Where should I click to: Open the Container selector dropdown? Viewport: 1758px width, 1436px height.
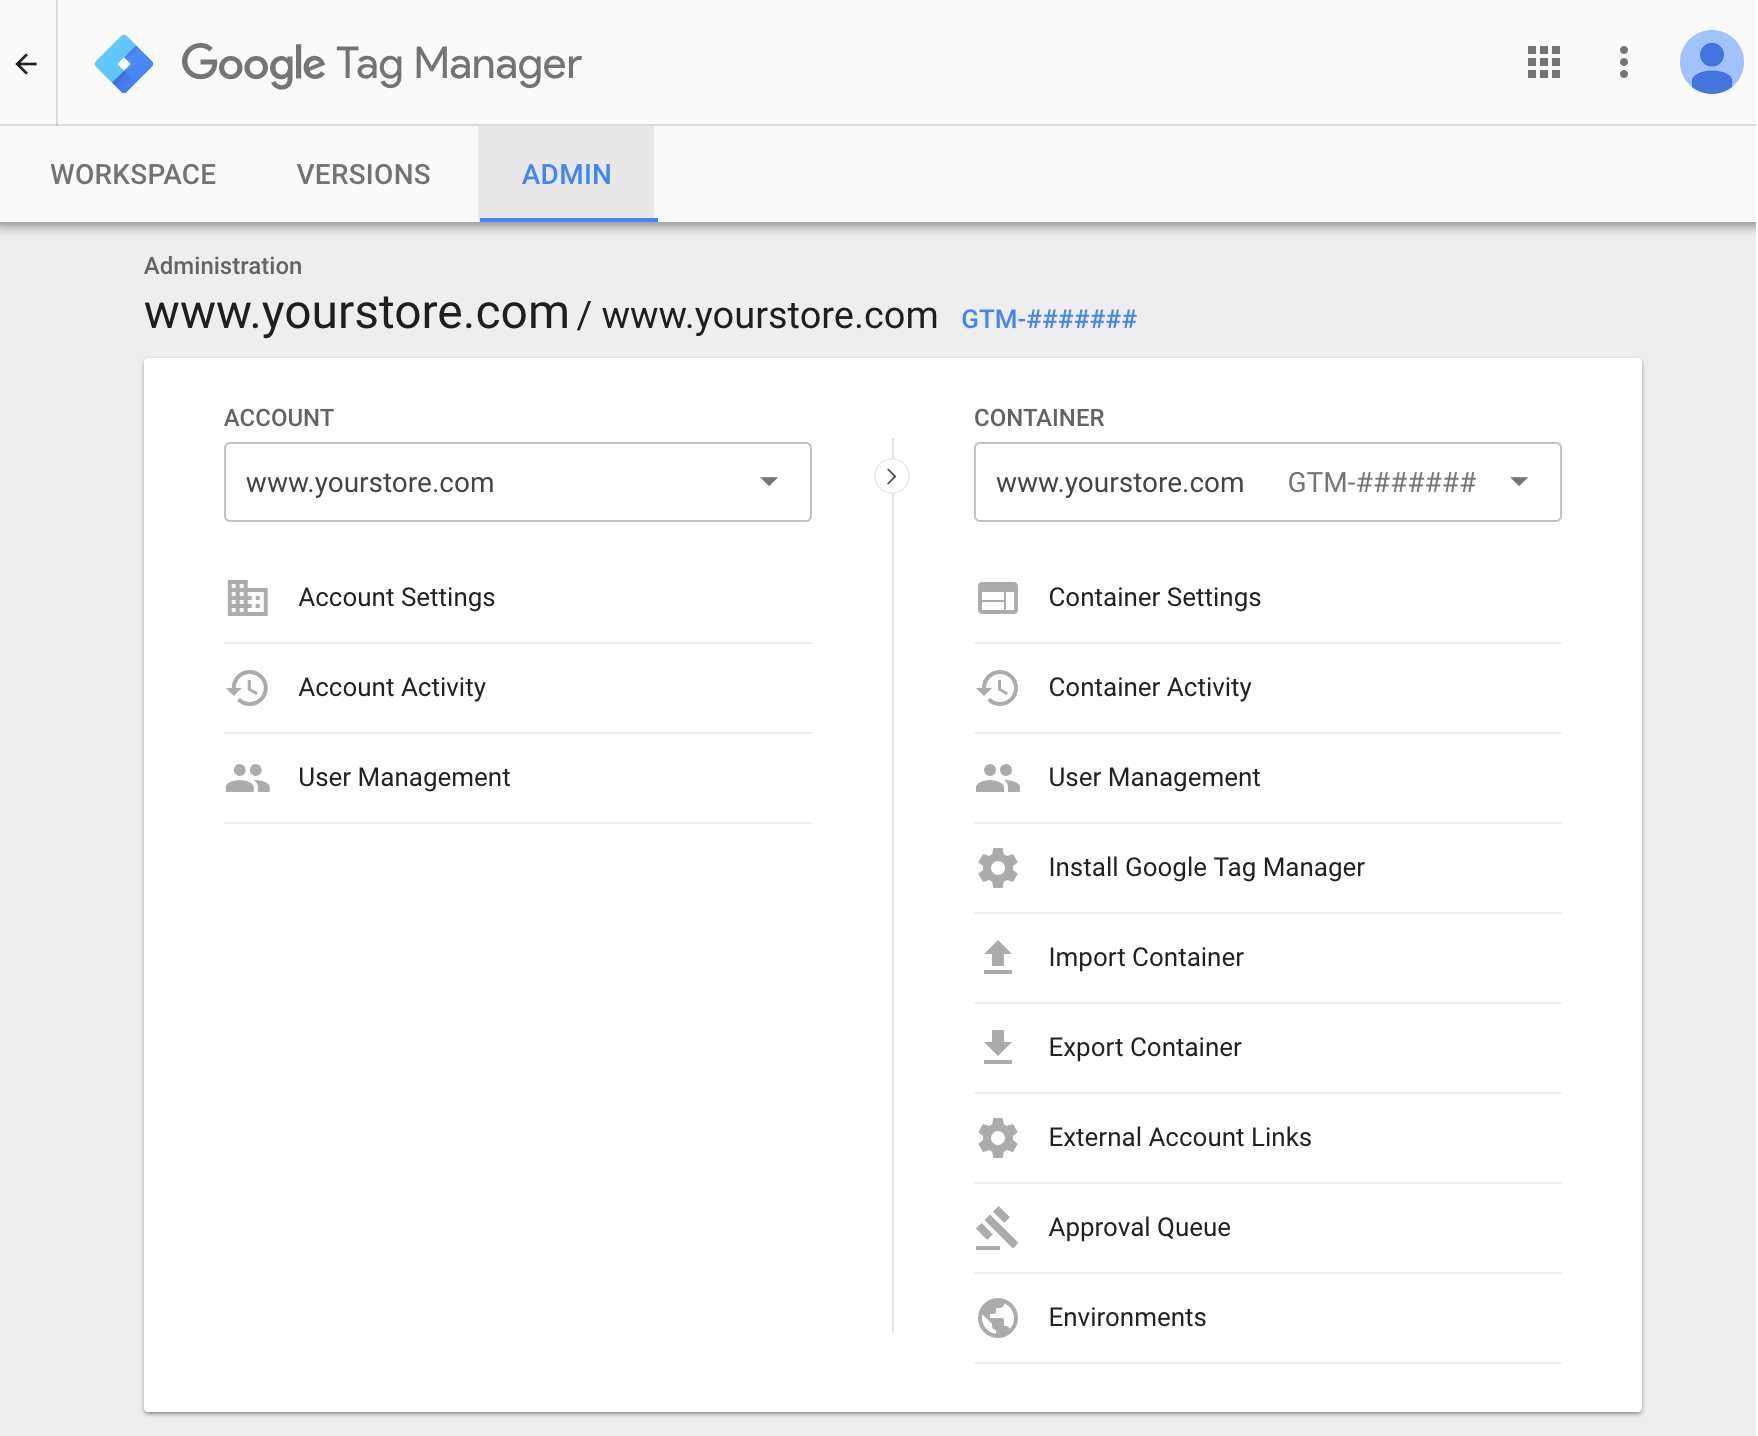[1267, 482]
